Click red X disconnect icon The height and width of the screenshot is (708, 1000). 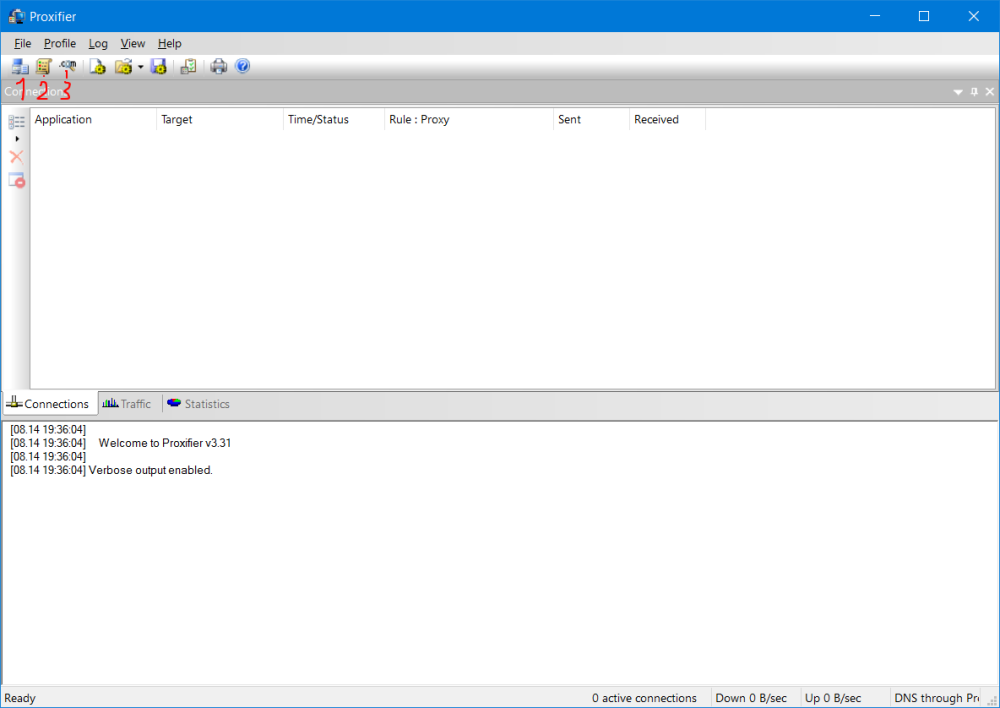[17, 157]
